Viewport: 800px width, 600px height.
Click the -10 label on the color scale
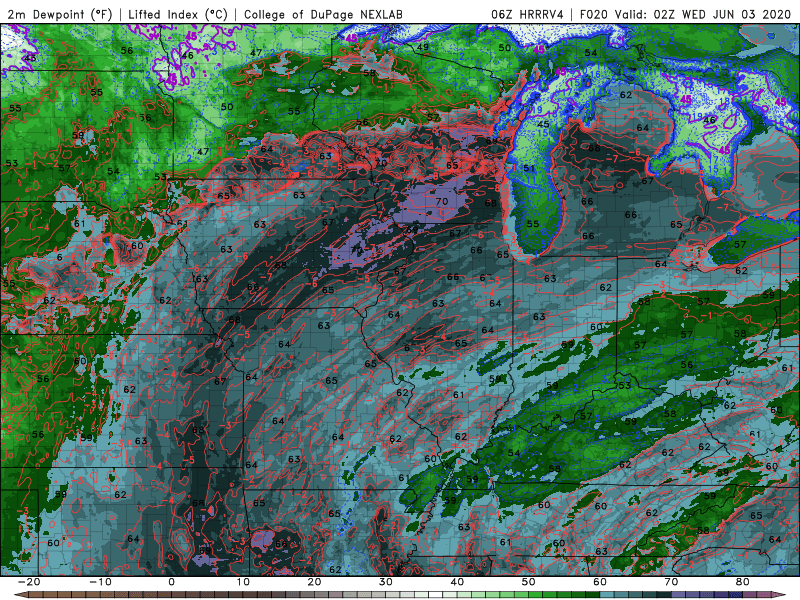pos(100,582)
